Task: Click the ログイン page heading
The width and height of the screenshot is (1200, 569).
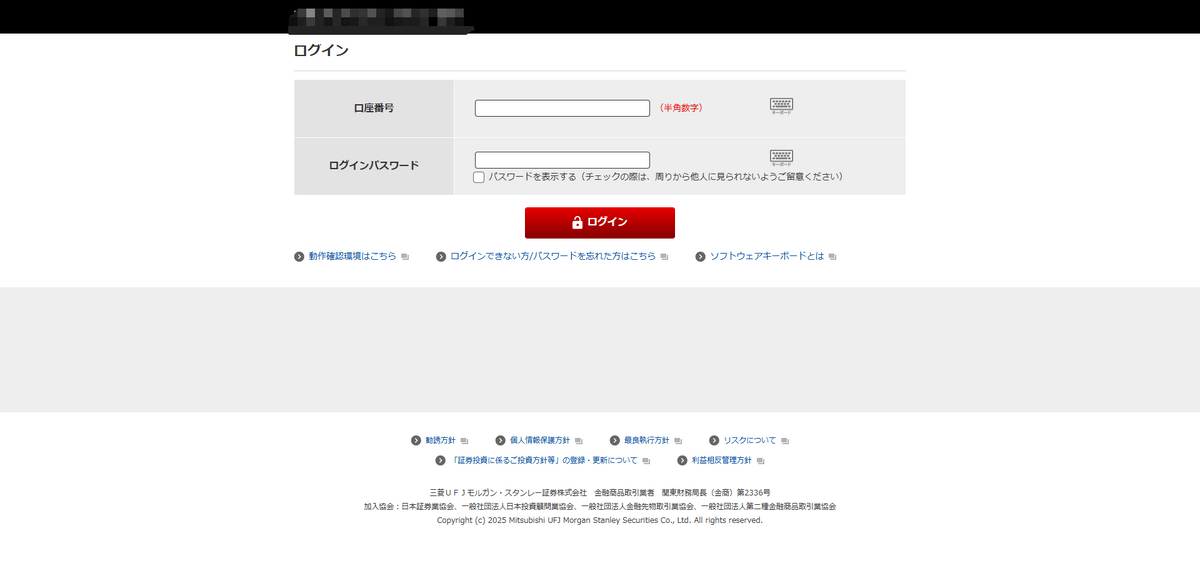Action: click(x=321, y=50)
